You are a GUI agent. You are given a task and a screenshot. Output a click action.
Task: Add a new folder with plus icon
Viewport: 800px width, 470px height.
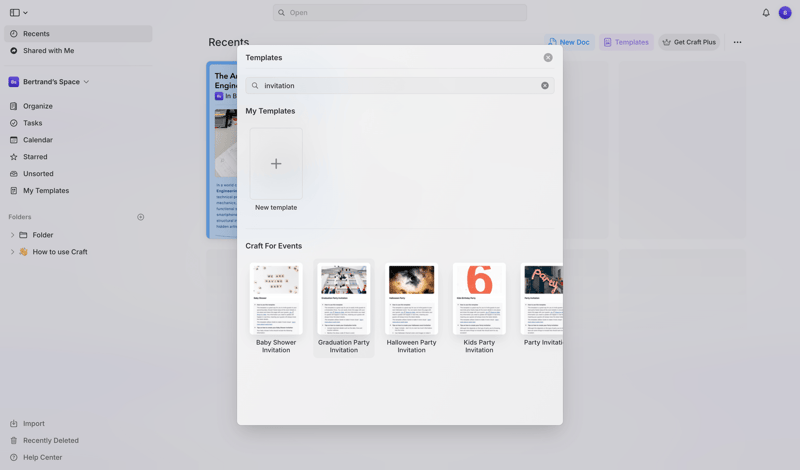tap(141, 217)
